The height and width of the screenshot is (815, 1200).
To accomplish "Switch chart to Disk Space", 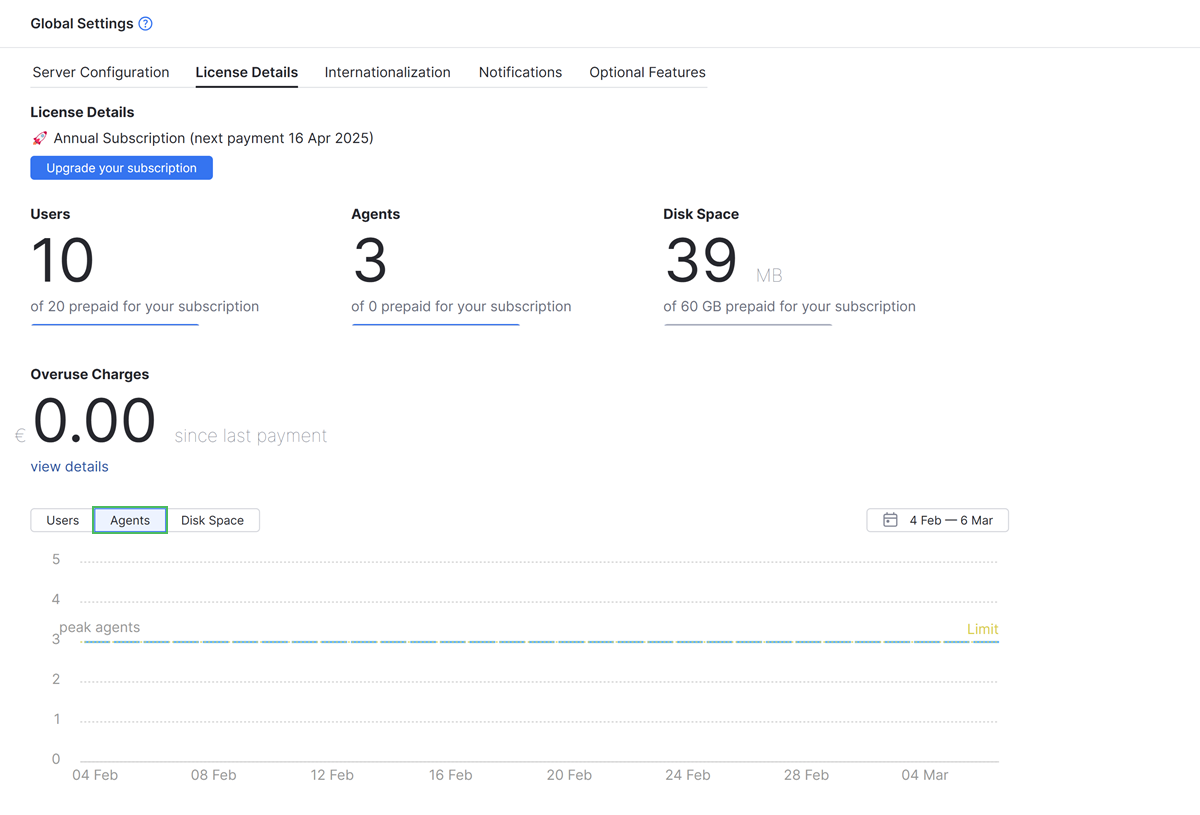I will tap(212, 520).
